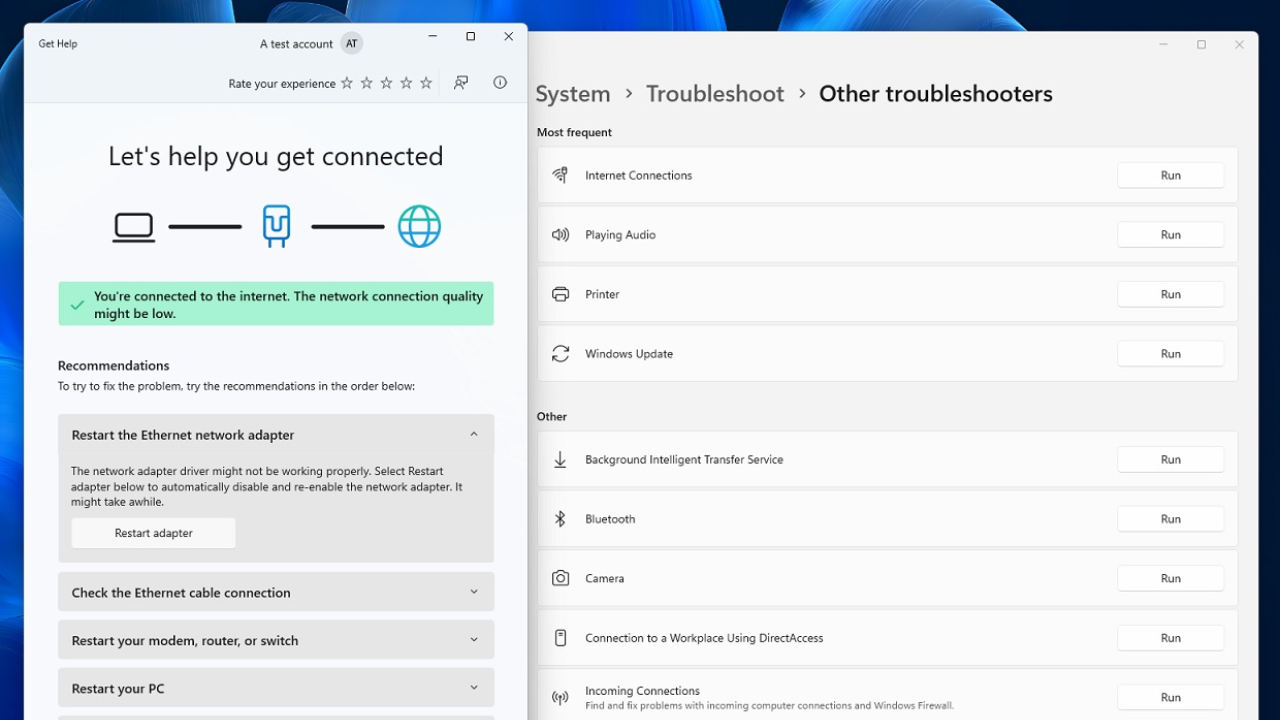Click the Internet Connections wifi icon
Screen dimensions: 1280x720
coord(560,175)
